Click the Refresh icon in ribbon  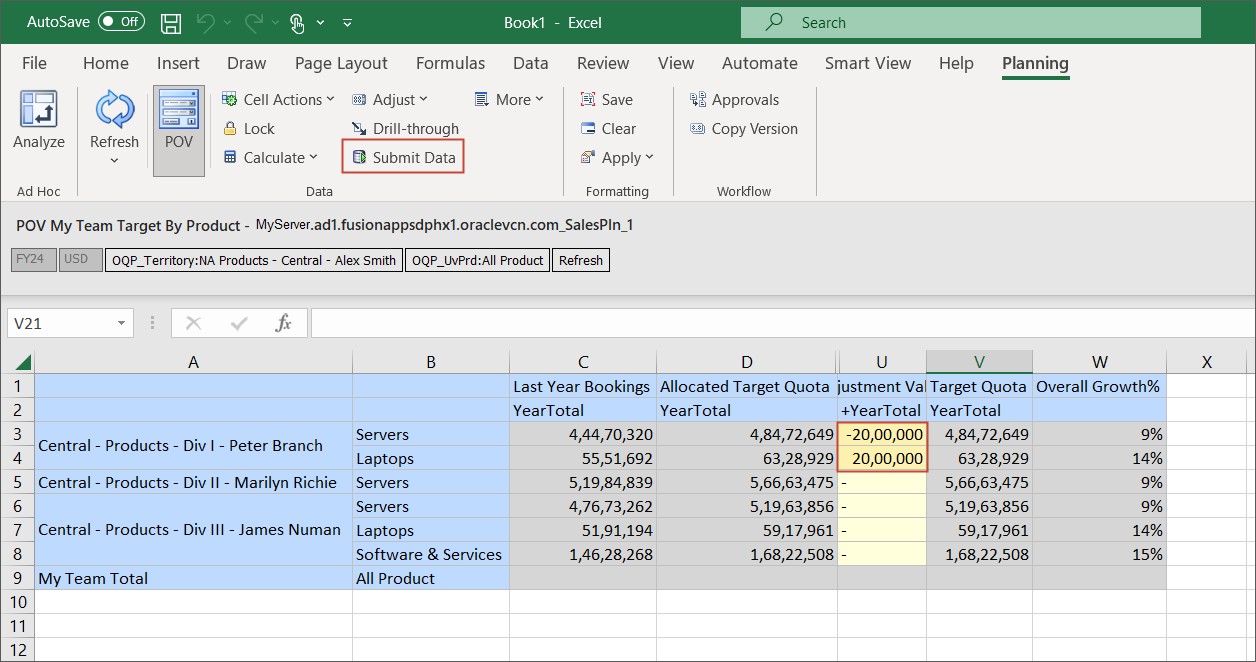click(114, 110)
